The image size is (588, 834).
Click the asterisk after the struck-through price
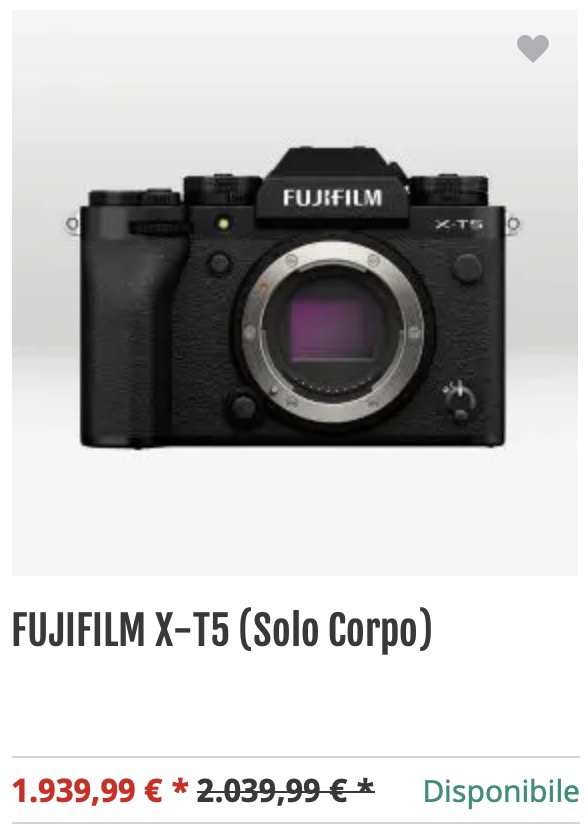365,786
